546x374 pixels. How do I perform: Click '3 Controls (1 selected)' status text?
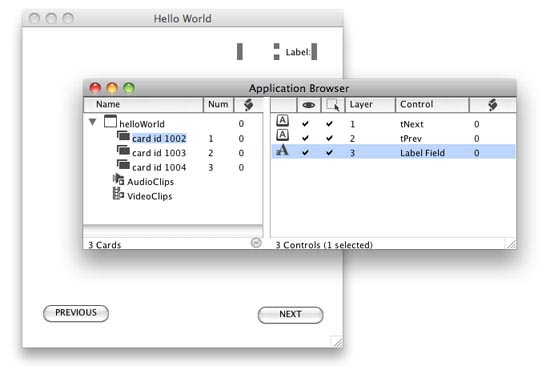[324, 245]
